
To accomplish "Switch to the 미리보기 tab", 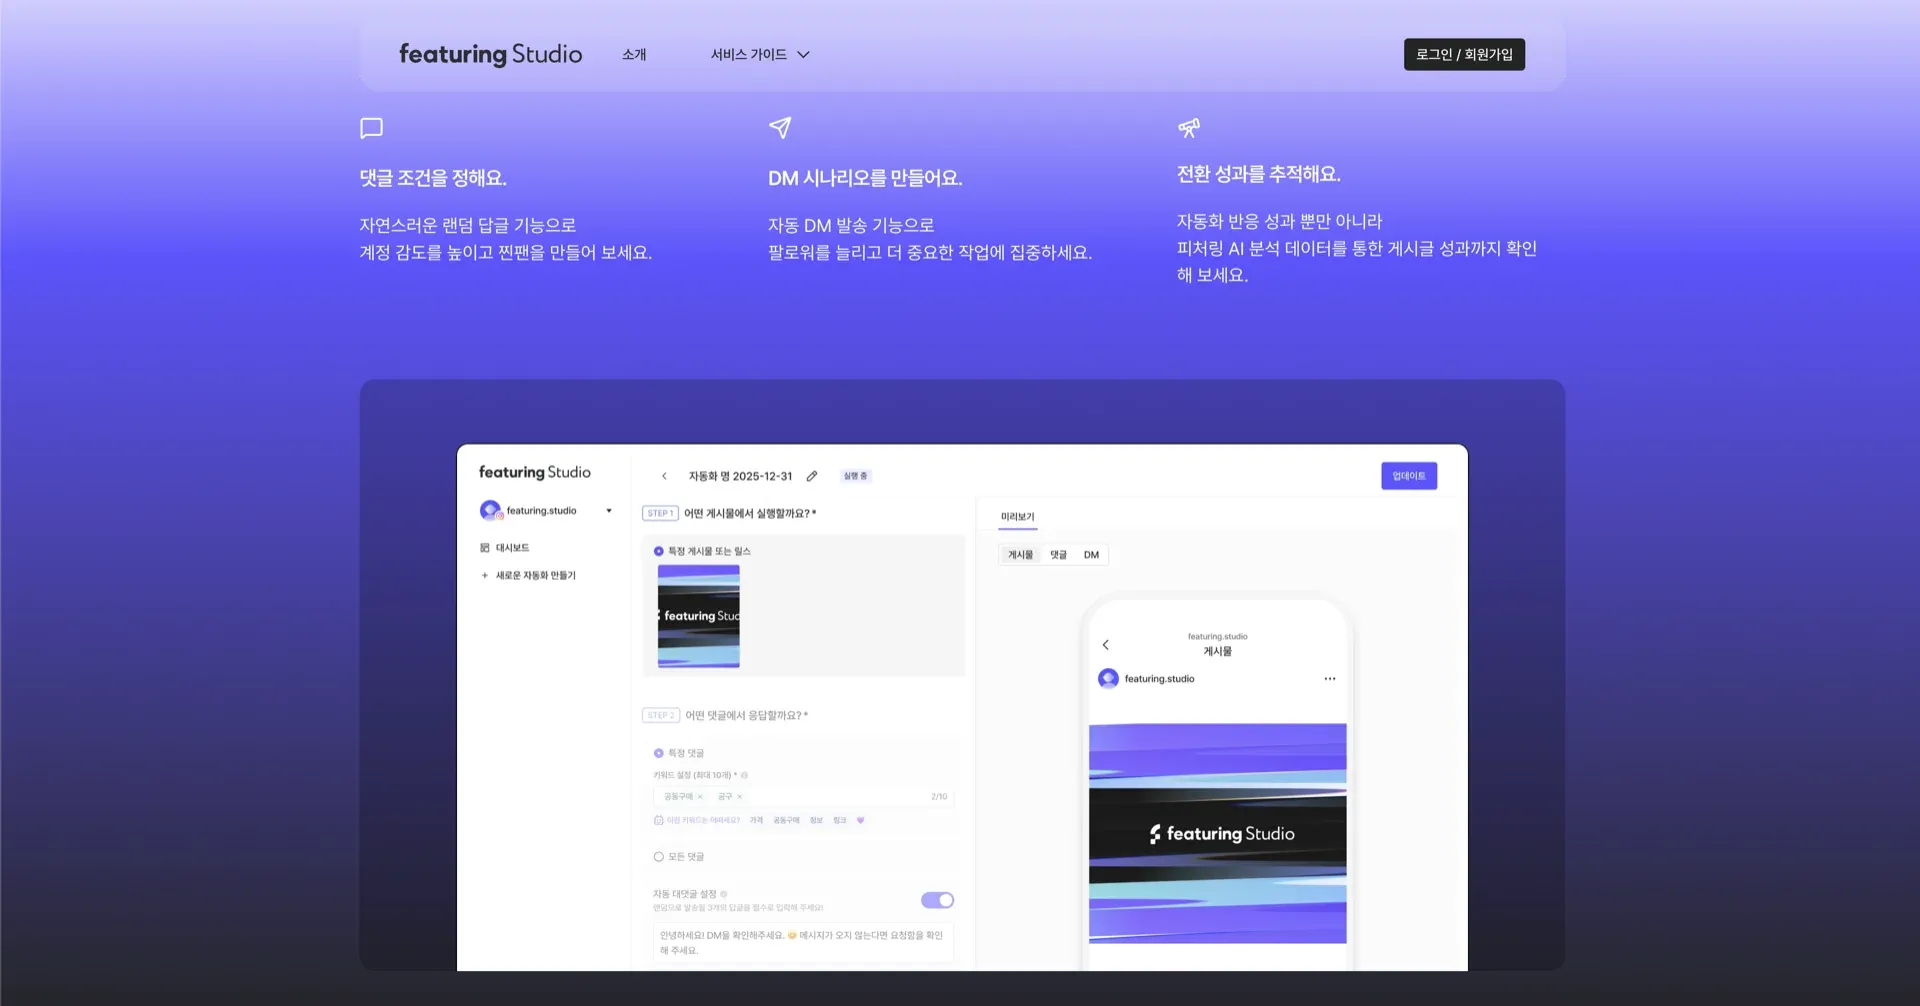I will [1018, 517].
